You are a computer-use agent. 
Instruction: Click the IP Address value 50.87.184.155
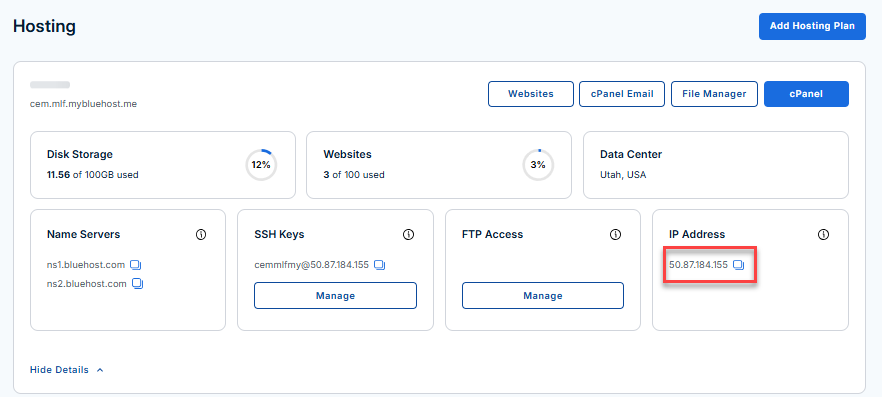pyautogui.click(x=699, y=264)
